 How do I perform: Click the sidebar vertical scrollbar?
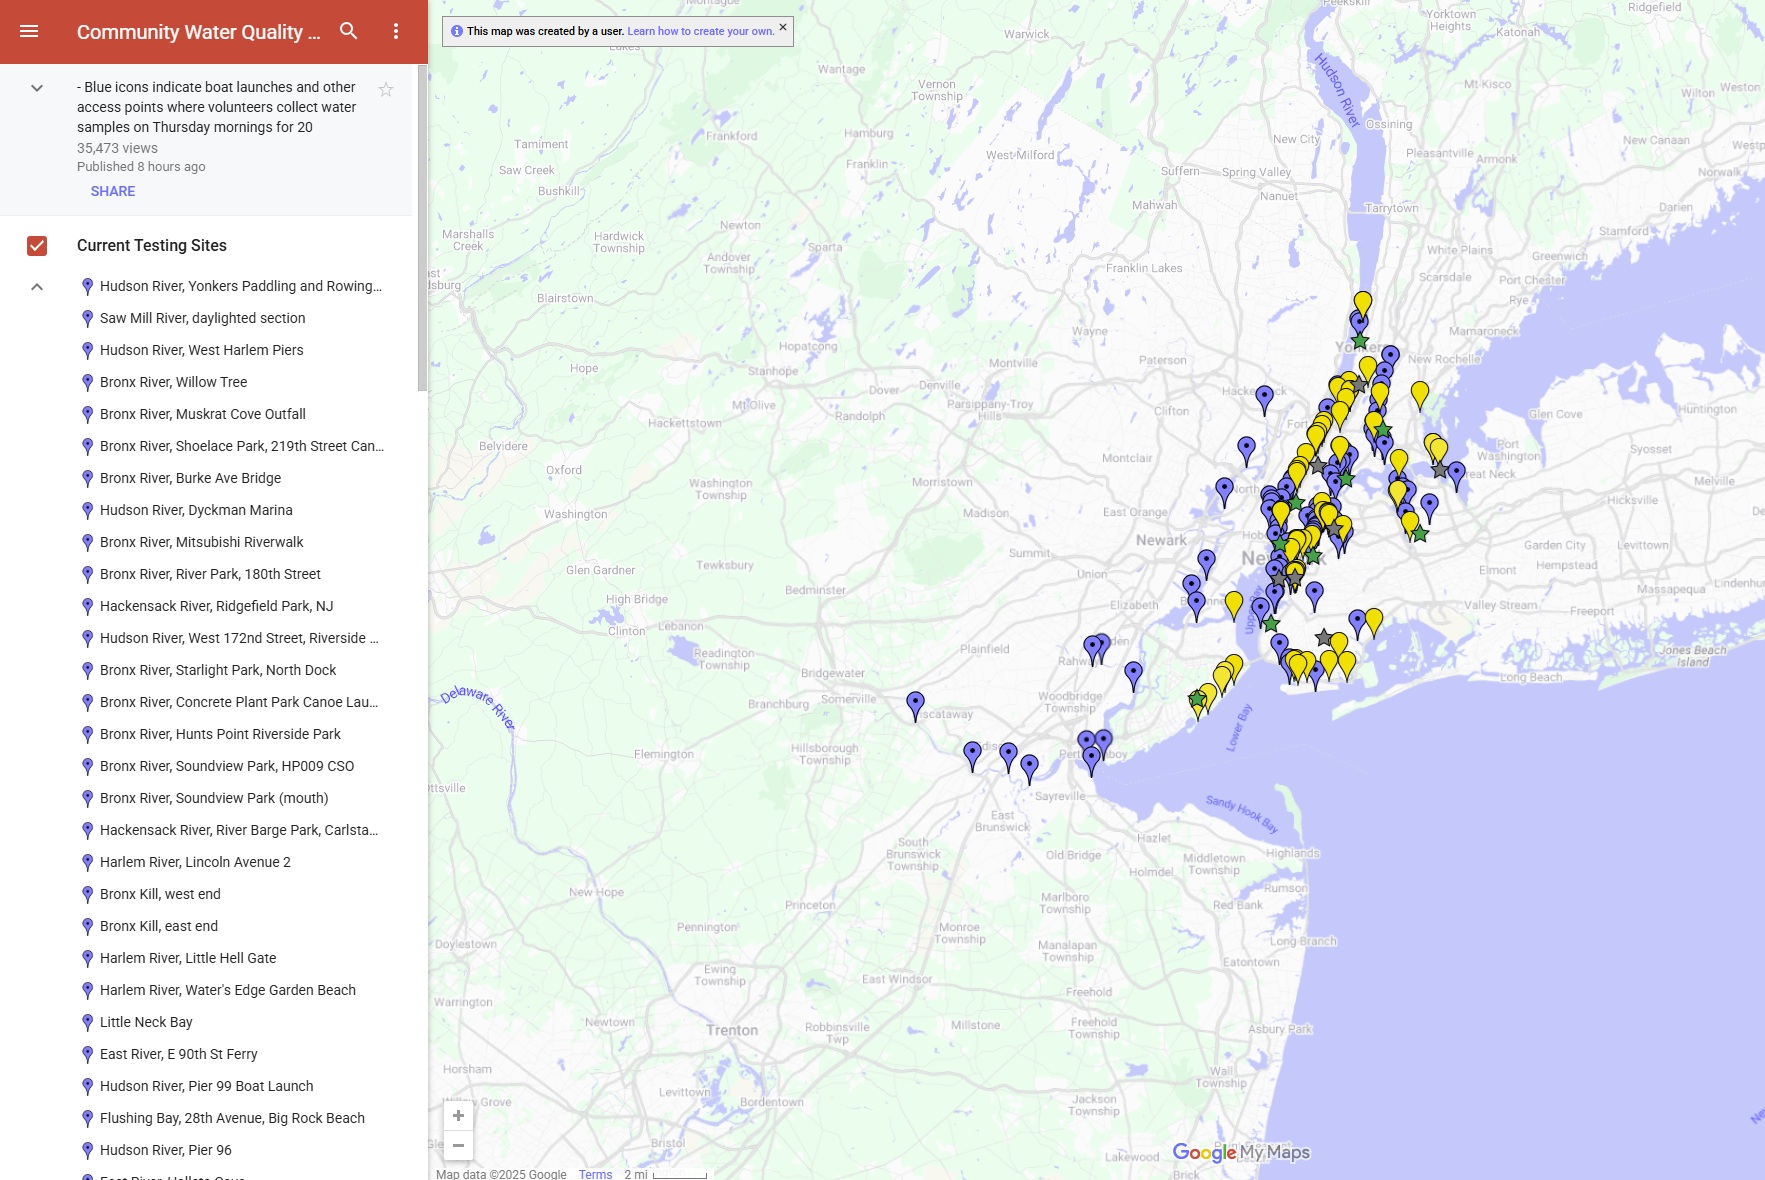point(422,230)
